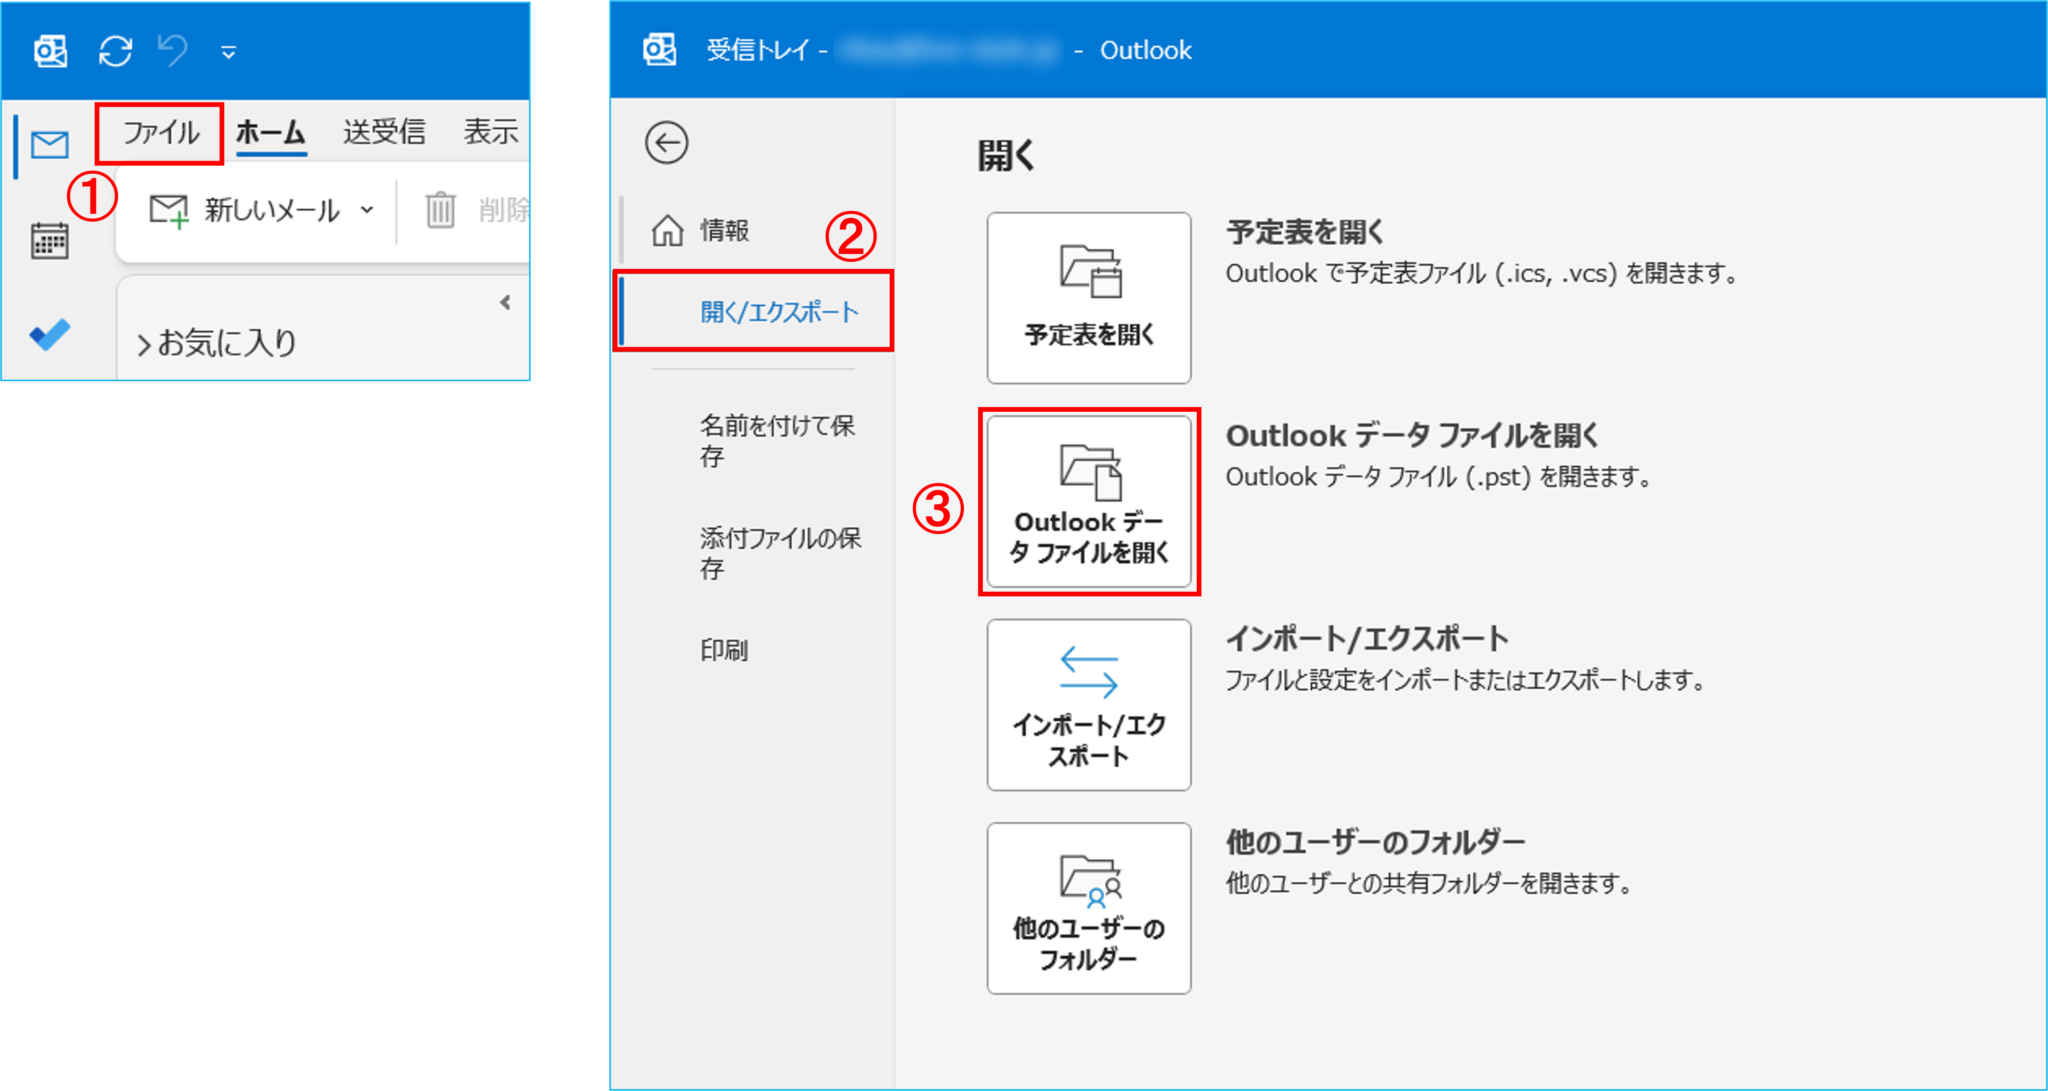2048x1091 pixels.
Task: Open the 送受信 ribbon tab
Action: (x=383, y=131)
